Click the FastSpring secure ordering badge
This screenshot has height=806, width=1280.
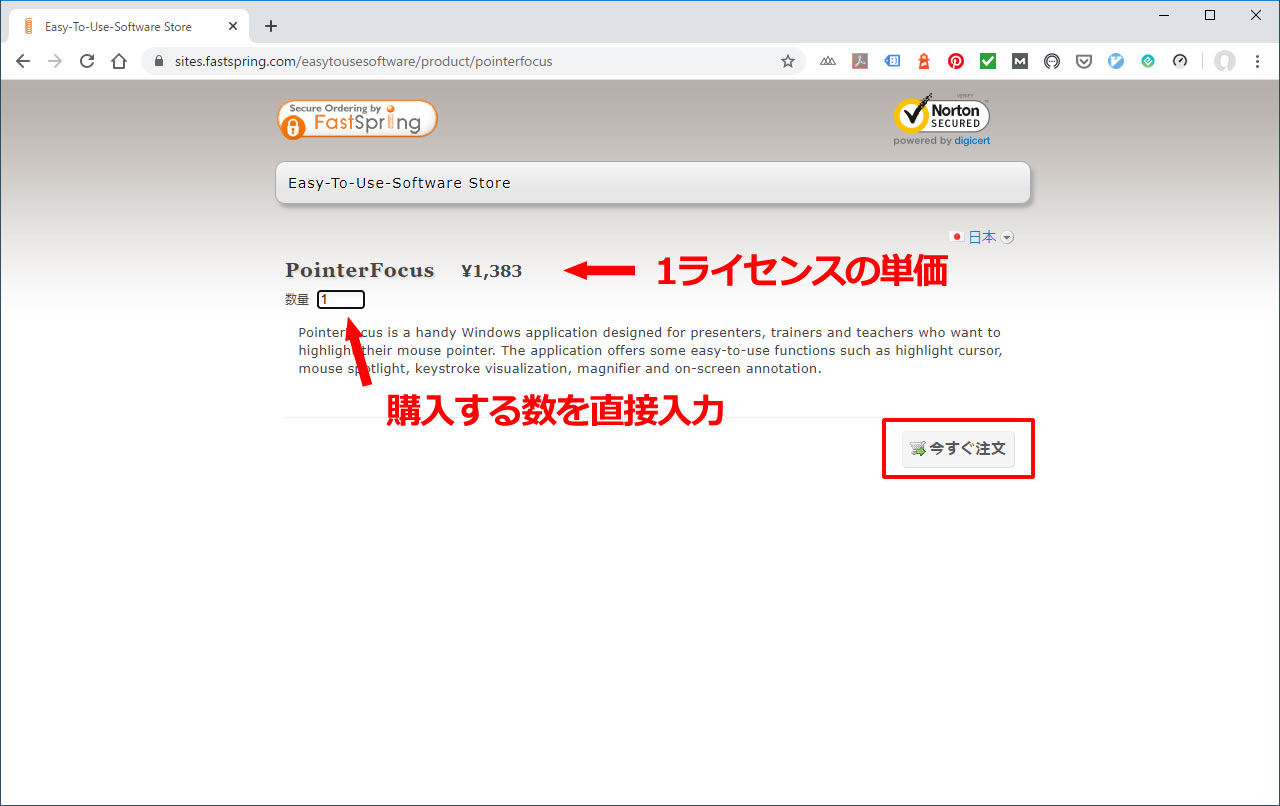pos(357,119)
